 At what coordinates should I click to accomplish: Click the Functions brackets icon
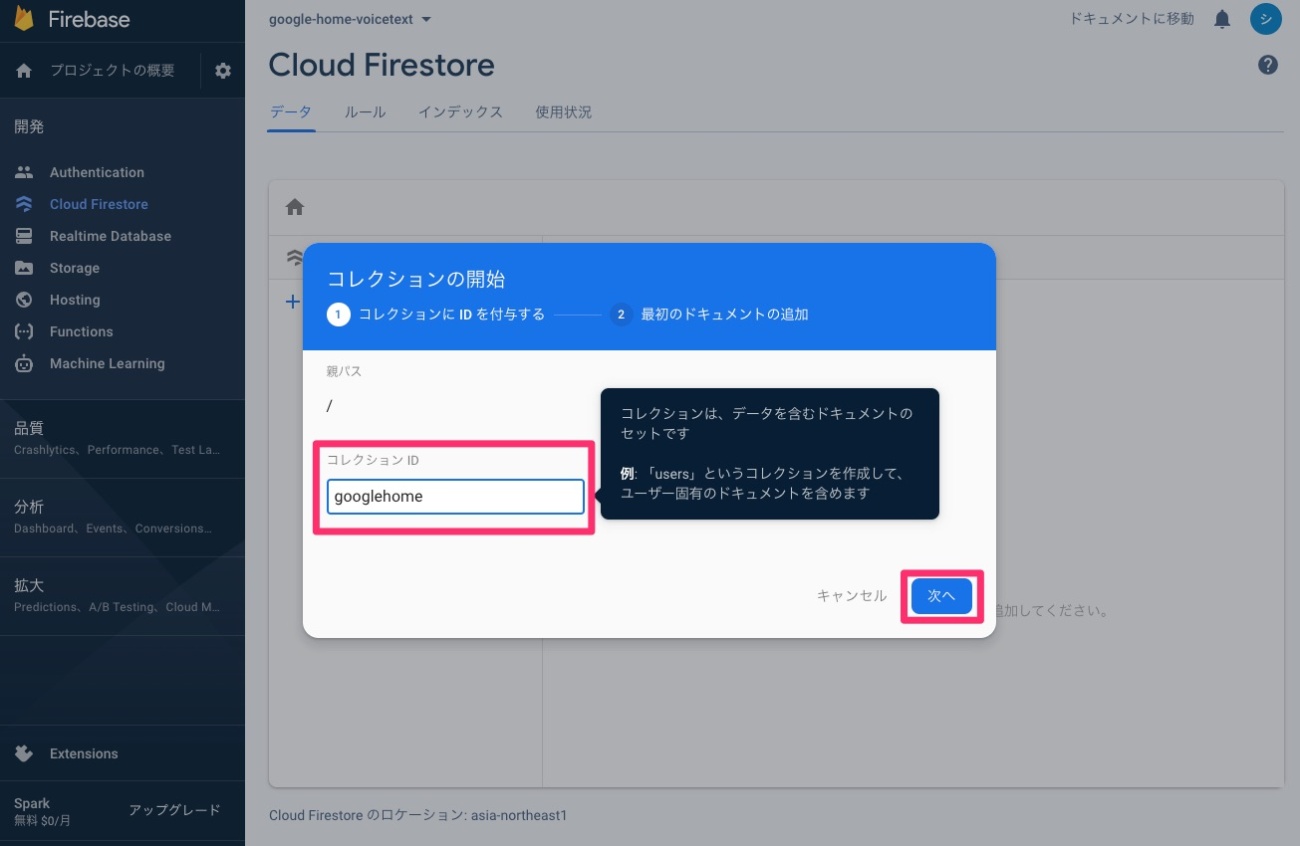click(24, 332)
